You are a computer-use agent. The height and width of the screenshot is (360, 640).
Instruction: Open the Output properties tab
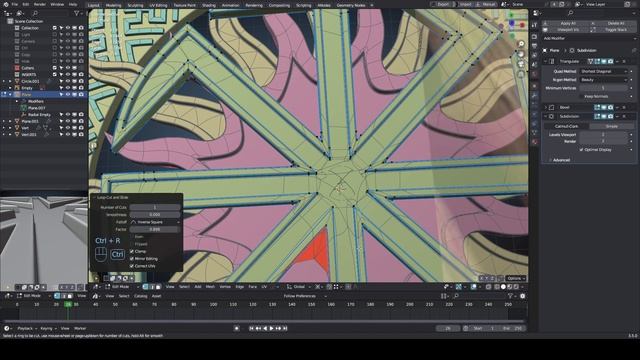coord(535,46)
